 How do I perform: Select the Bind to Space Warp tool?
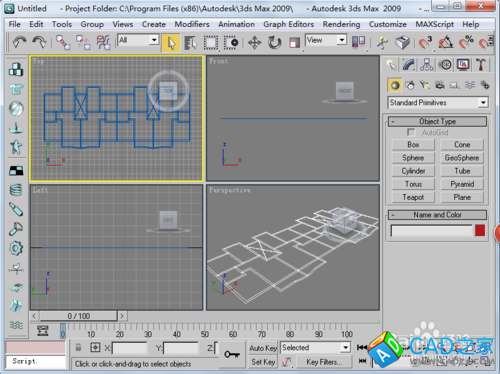103,43
